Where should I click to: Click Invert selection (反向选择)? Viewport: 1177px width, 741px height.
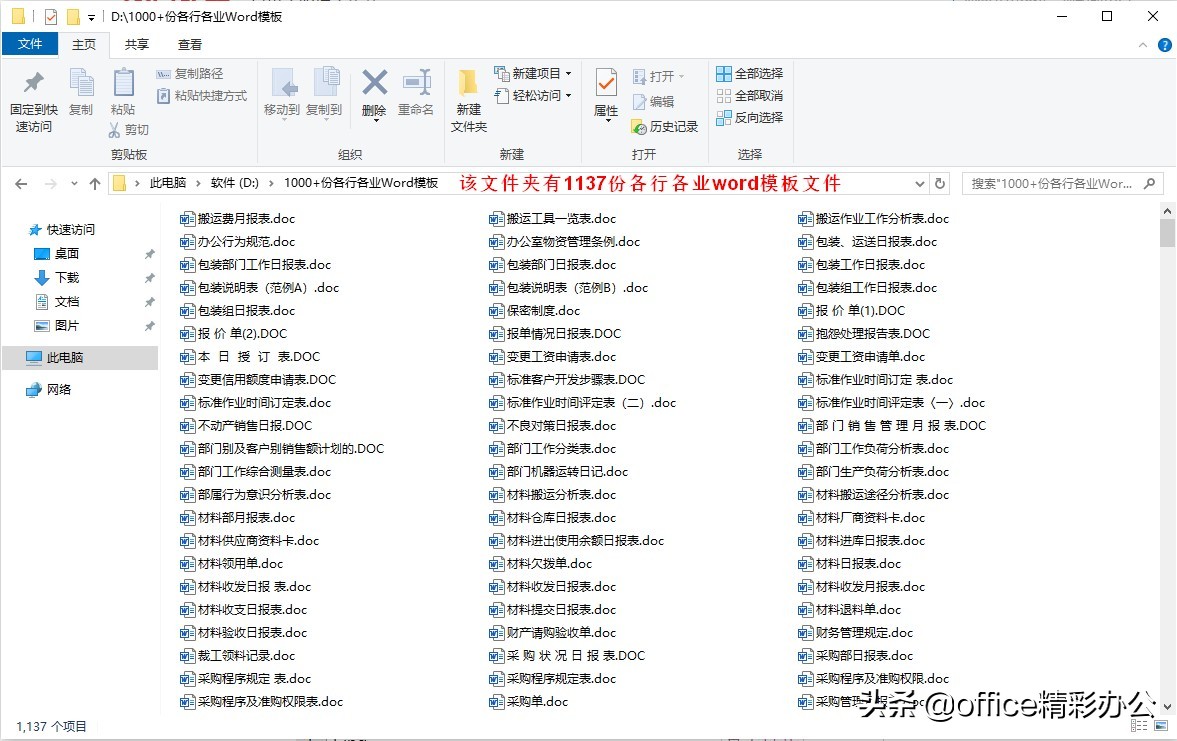[x=749, y=117]
